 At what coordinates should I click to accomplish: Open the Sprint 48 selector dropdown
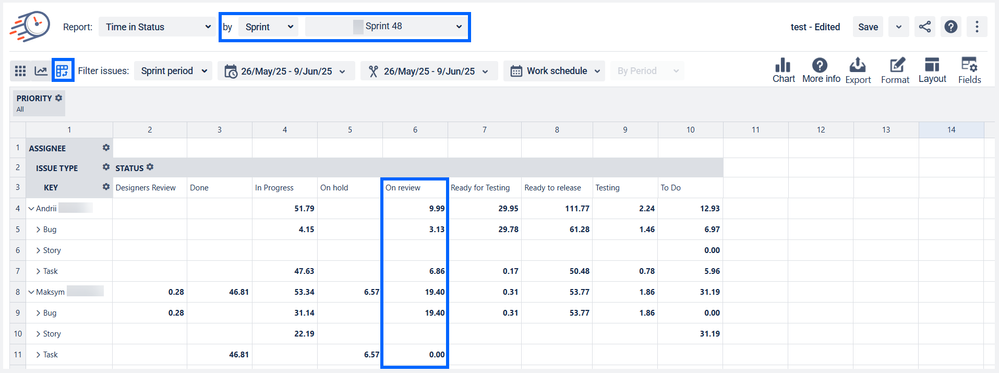(385, 27)
